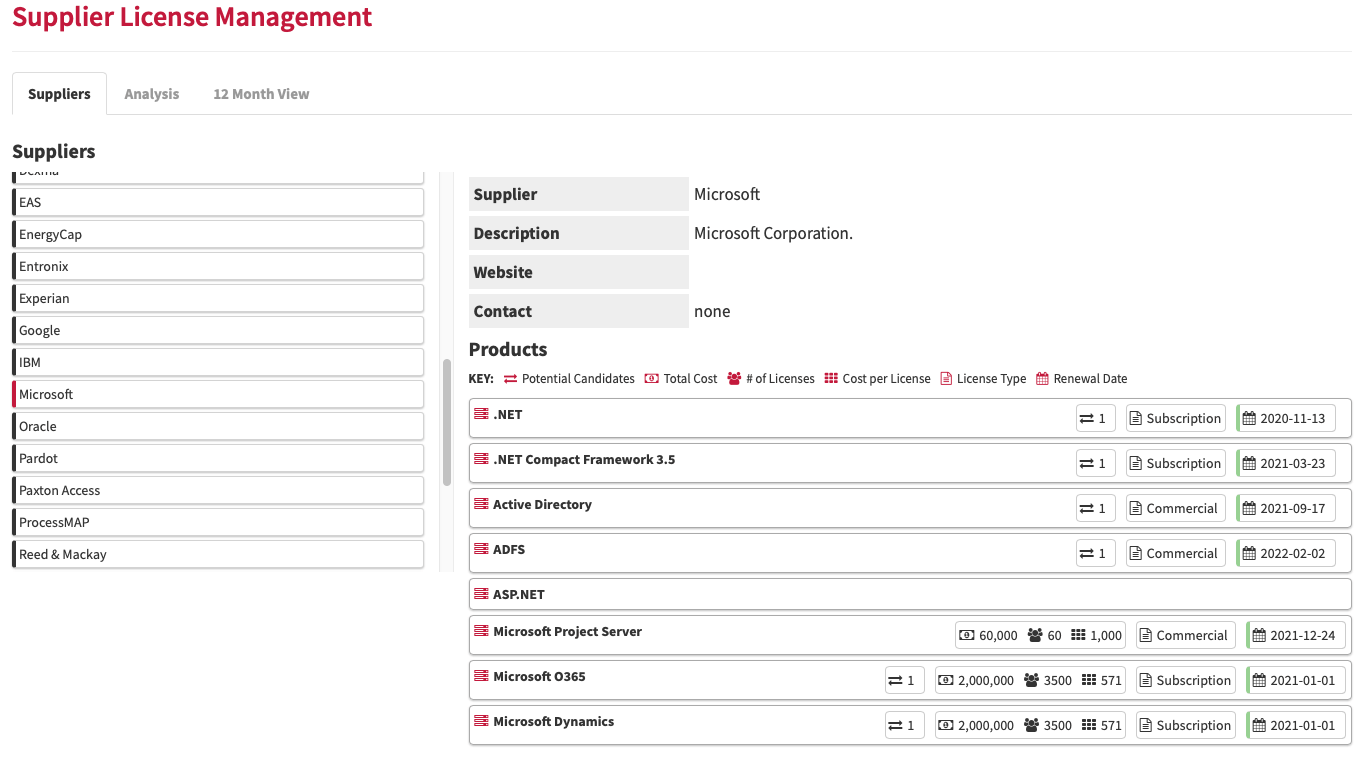Click the grid icon on Microsoft Dynamics row
This screenshot has width=1364, height=778.
(x=1088, y=726)
